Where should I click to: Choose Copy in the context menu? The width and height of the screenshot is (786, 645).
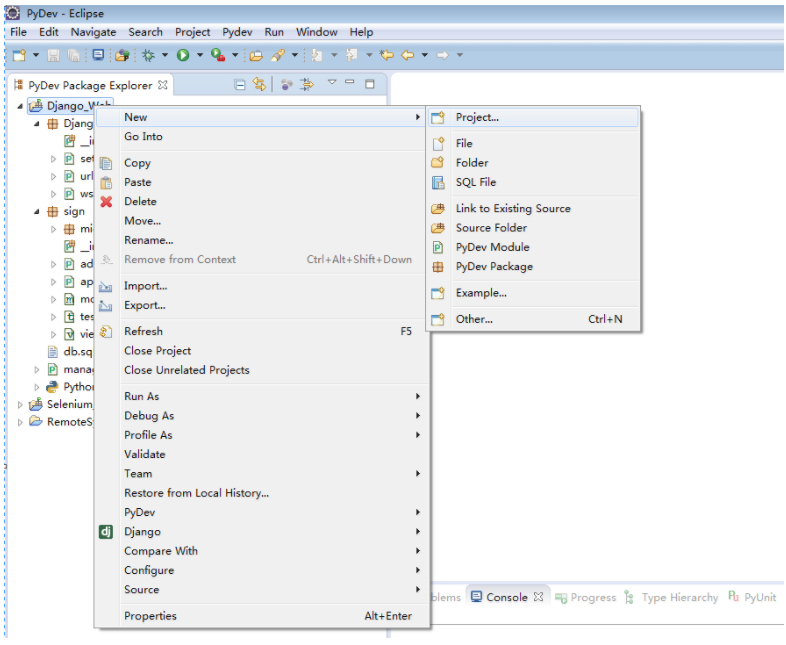point(261,163)
